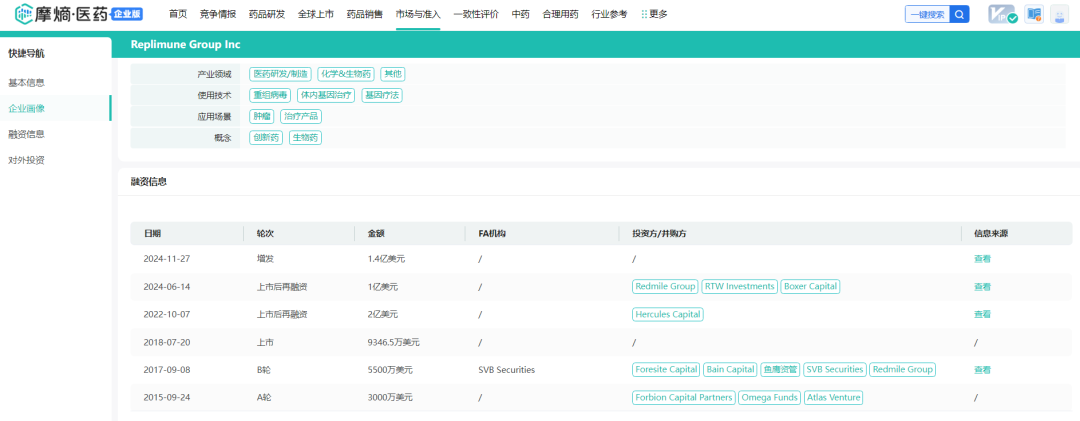
Task: Expand the 更多 menu
Action: pyautogui.click(x=654, y=14)
